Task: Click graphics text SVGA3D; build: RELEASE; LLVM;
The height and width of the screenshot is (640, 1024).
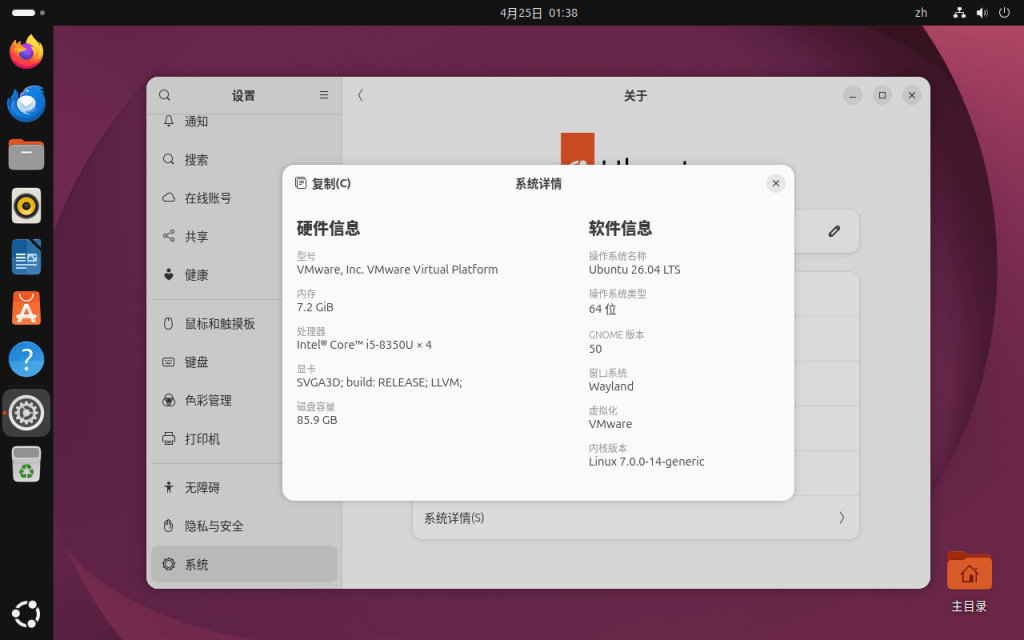Action: tap(379, 383)
